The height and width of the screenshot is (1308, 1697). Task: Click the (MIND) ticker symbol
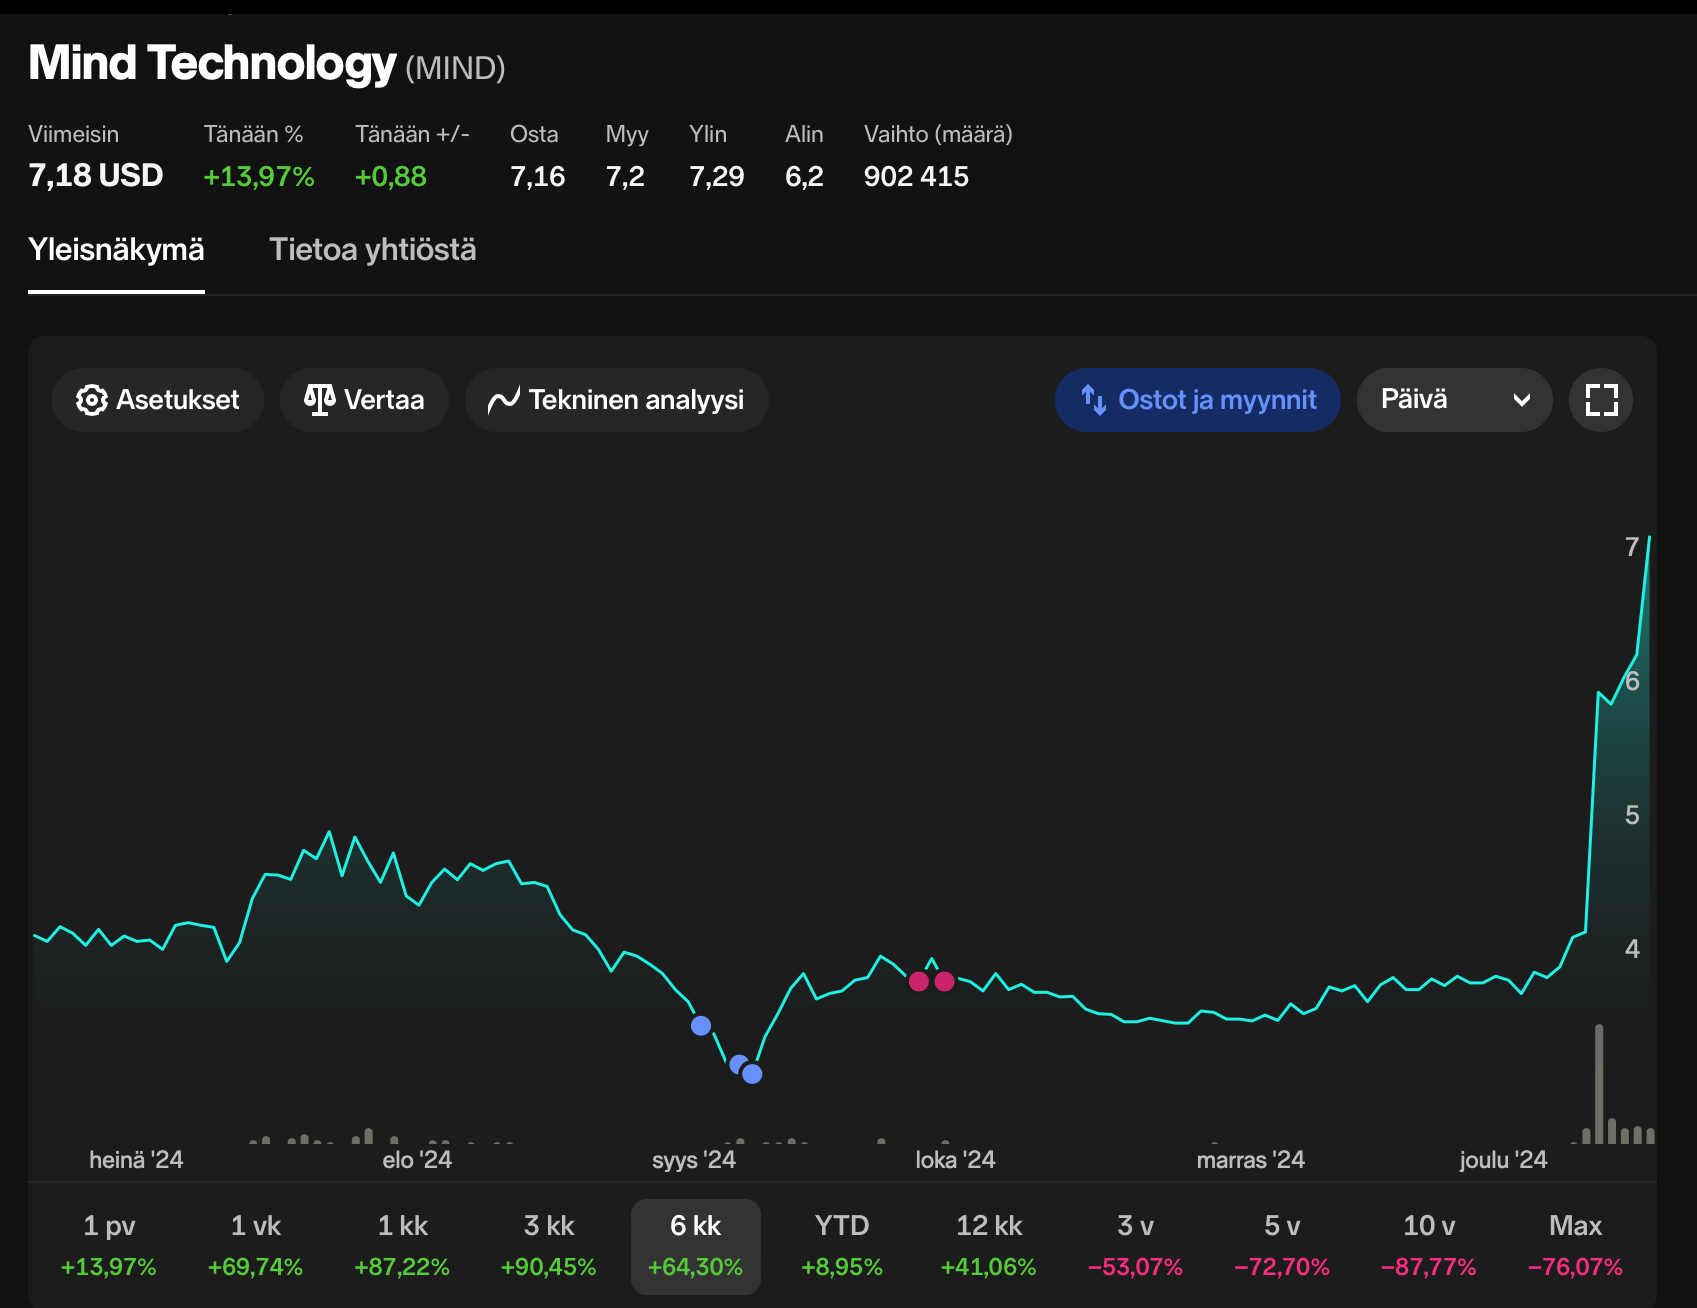point(455,68)
